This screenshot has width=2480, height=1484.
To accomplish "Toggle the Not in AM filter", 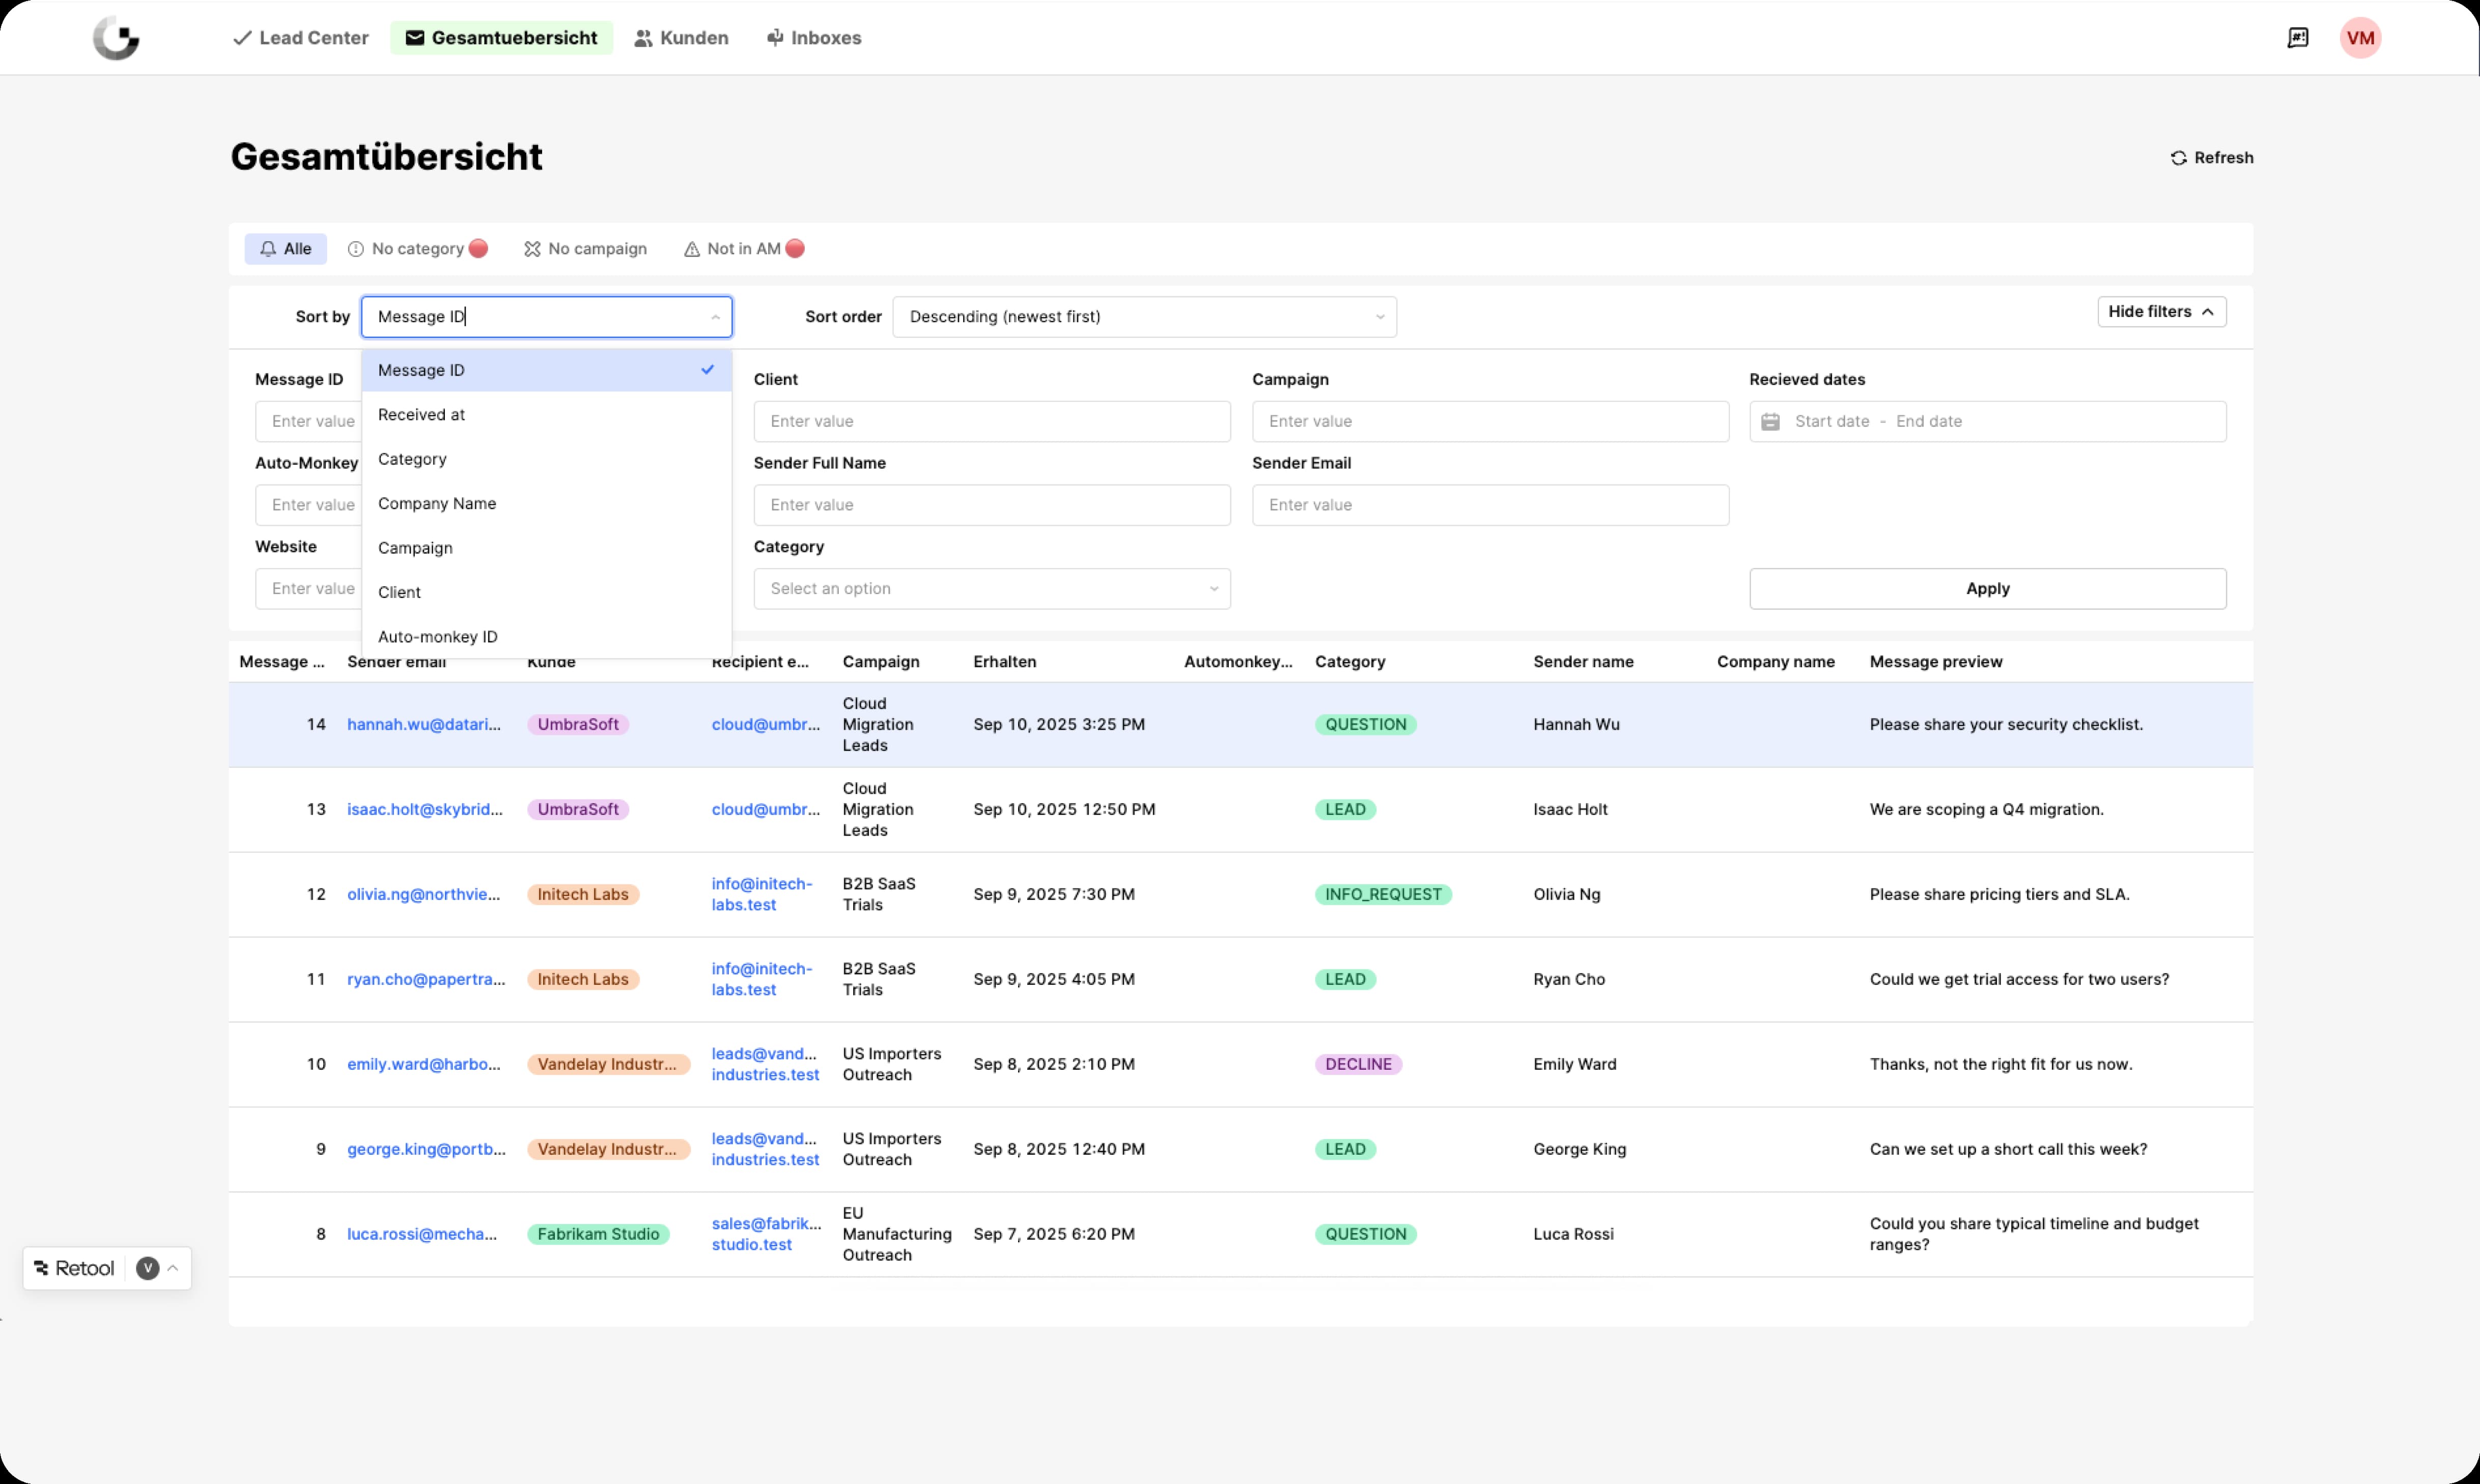I will 743,249.
